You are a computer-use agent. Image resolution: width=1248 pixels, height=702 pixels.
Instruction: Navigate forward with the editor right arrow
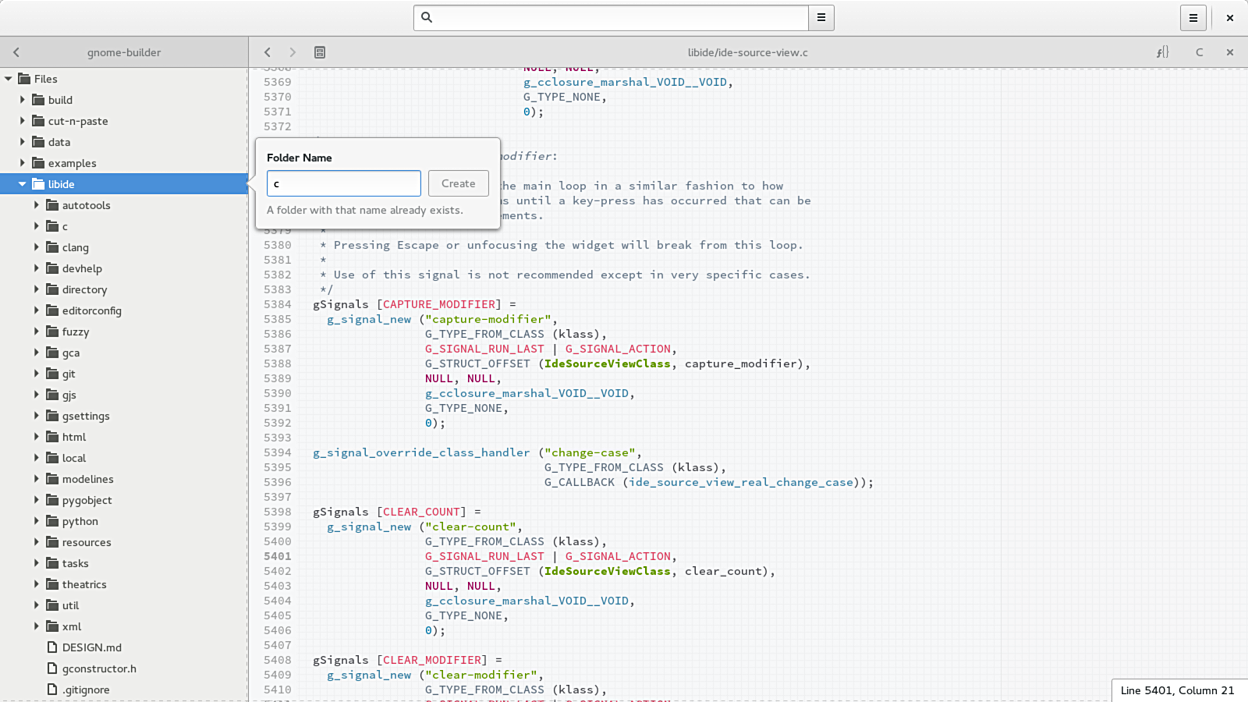click(292, 52)
